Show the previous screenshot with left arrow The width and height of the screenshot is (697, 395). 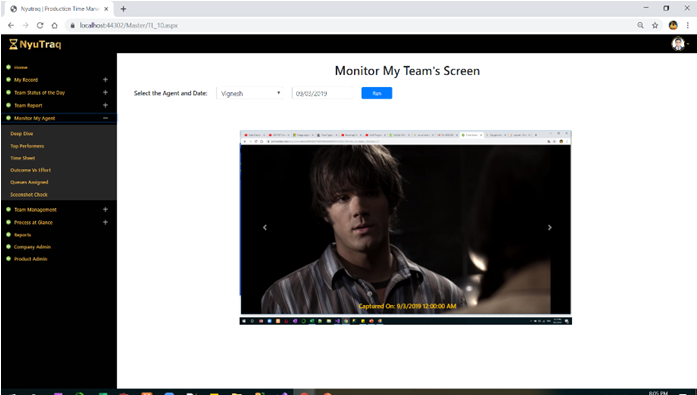[265, 227]
